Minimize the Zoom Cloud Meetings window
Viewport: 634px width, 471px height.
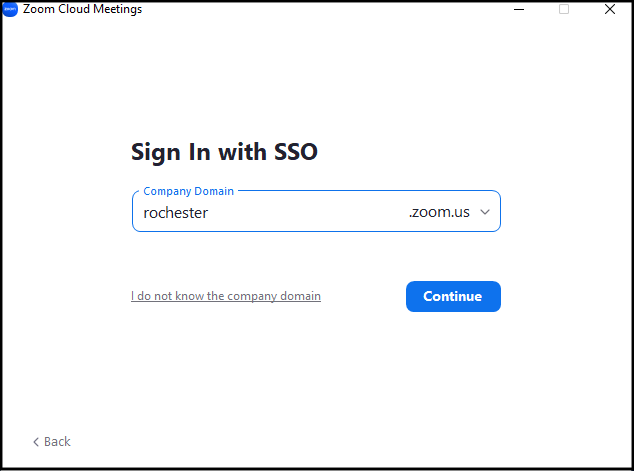click(x=519, y=9)
